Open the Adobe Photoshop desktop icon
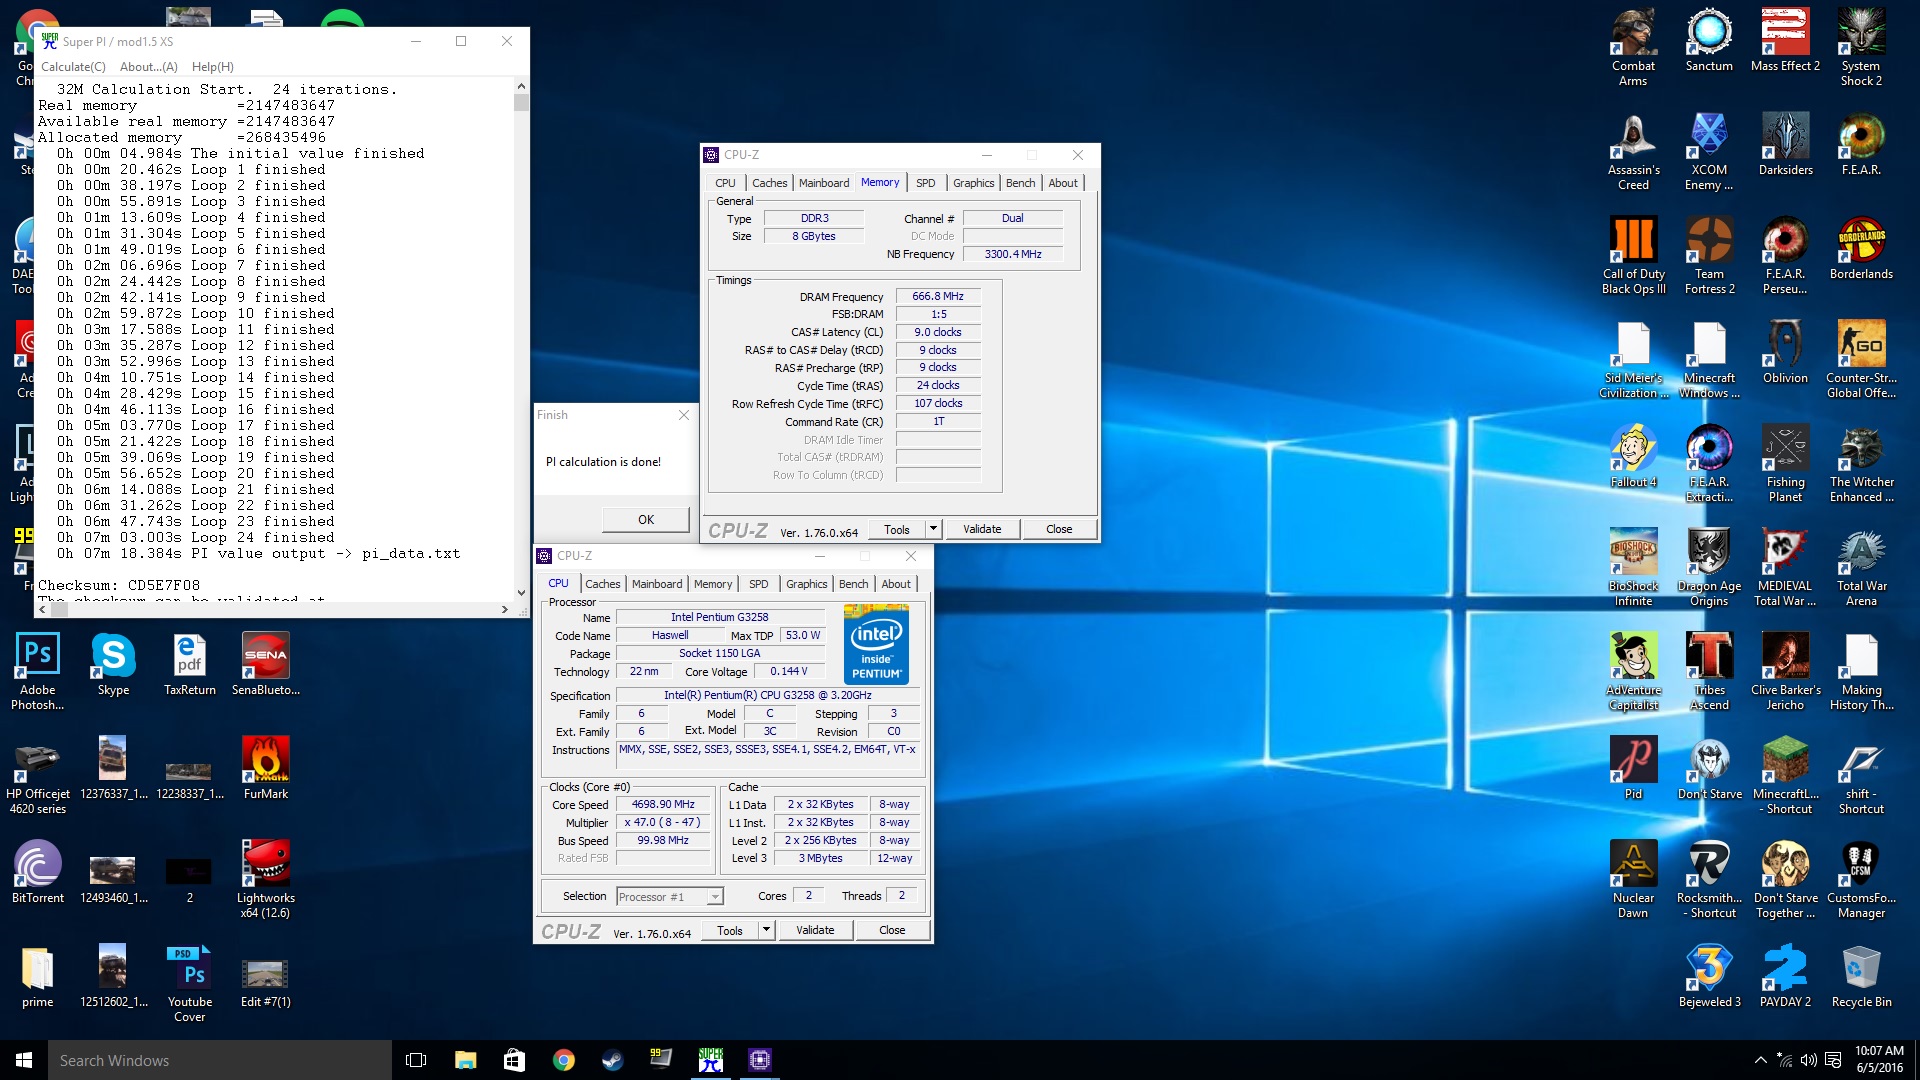Viewport: 1920px width, 1080px height. 37,671
